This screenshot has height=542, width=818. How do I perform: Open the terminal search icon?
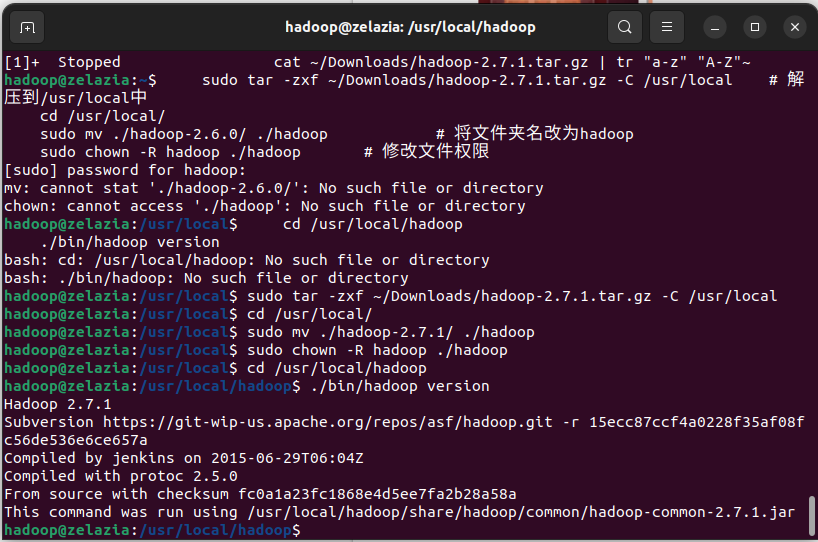coord(624,27)
